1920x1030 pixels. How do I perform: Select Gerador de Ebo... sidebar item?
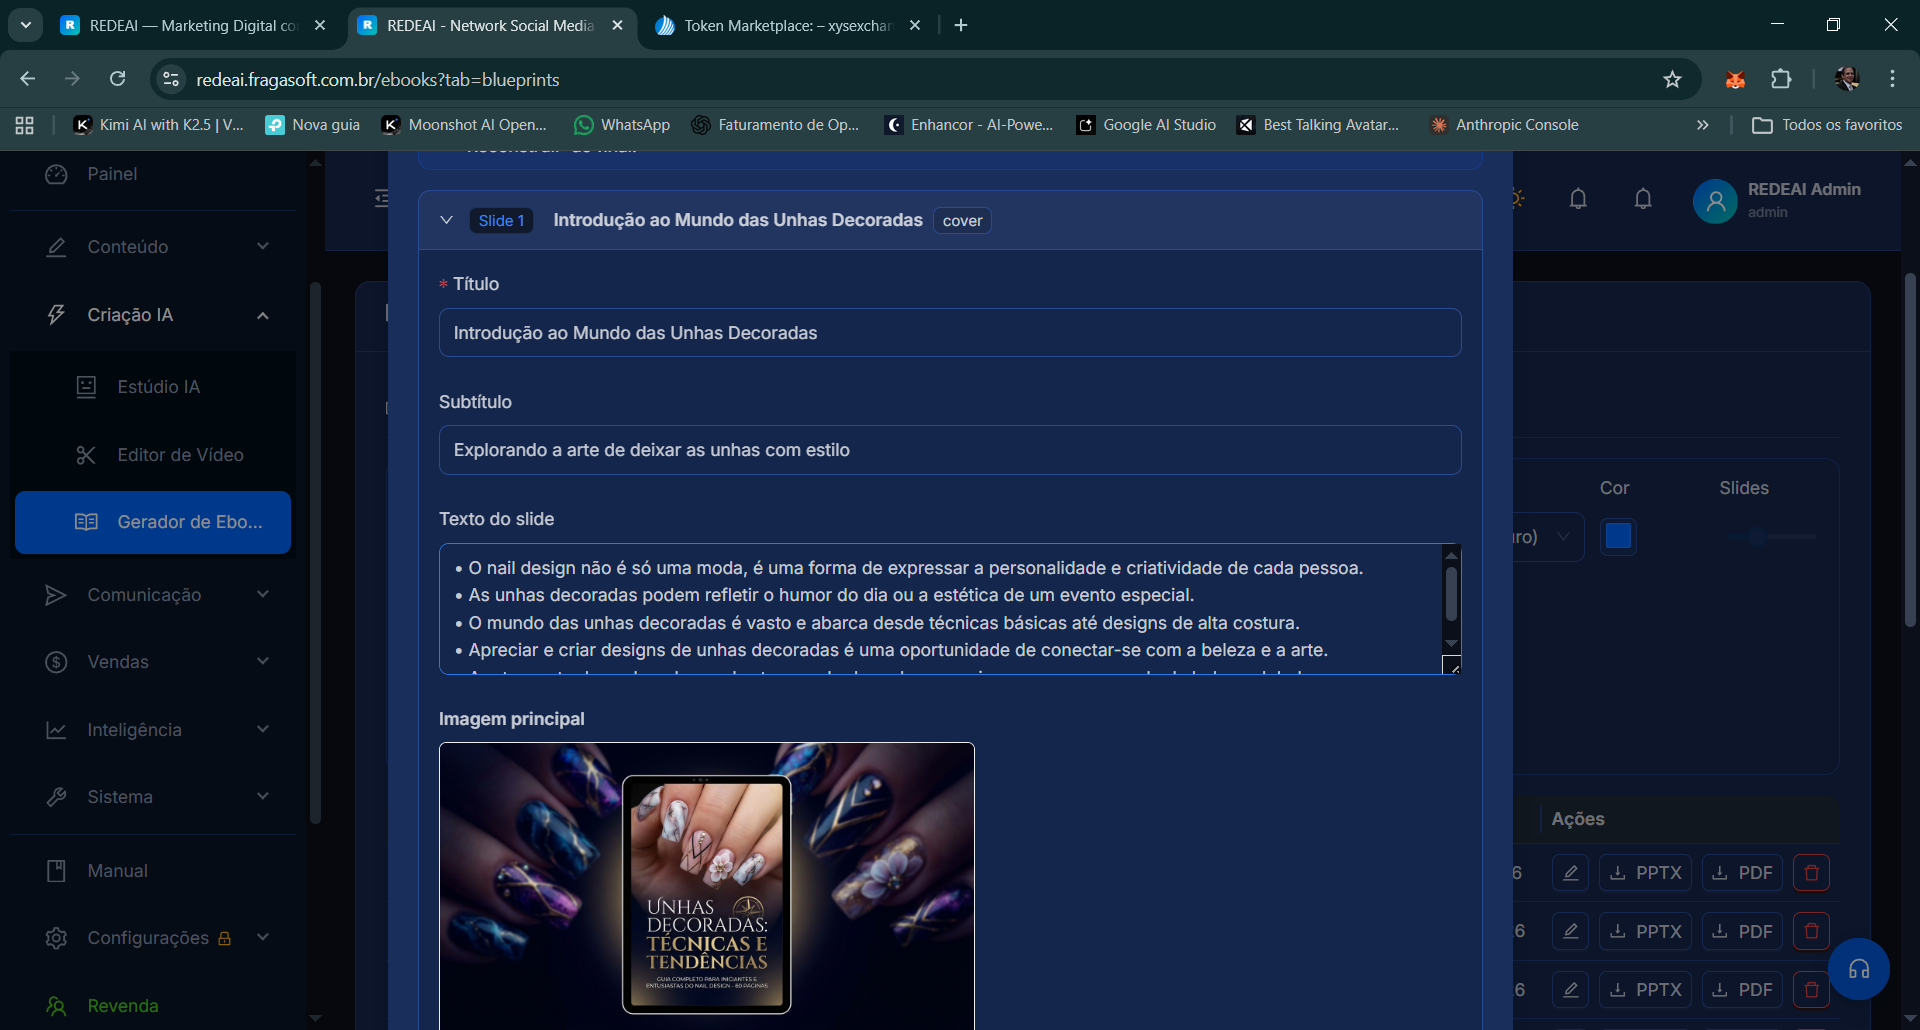coord(153,522)
